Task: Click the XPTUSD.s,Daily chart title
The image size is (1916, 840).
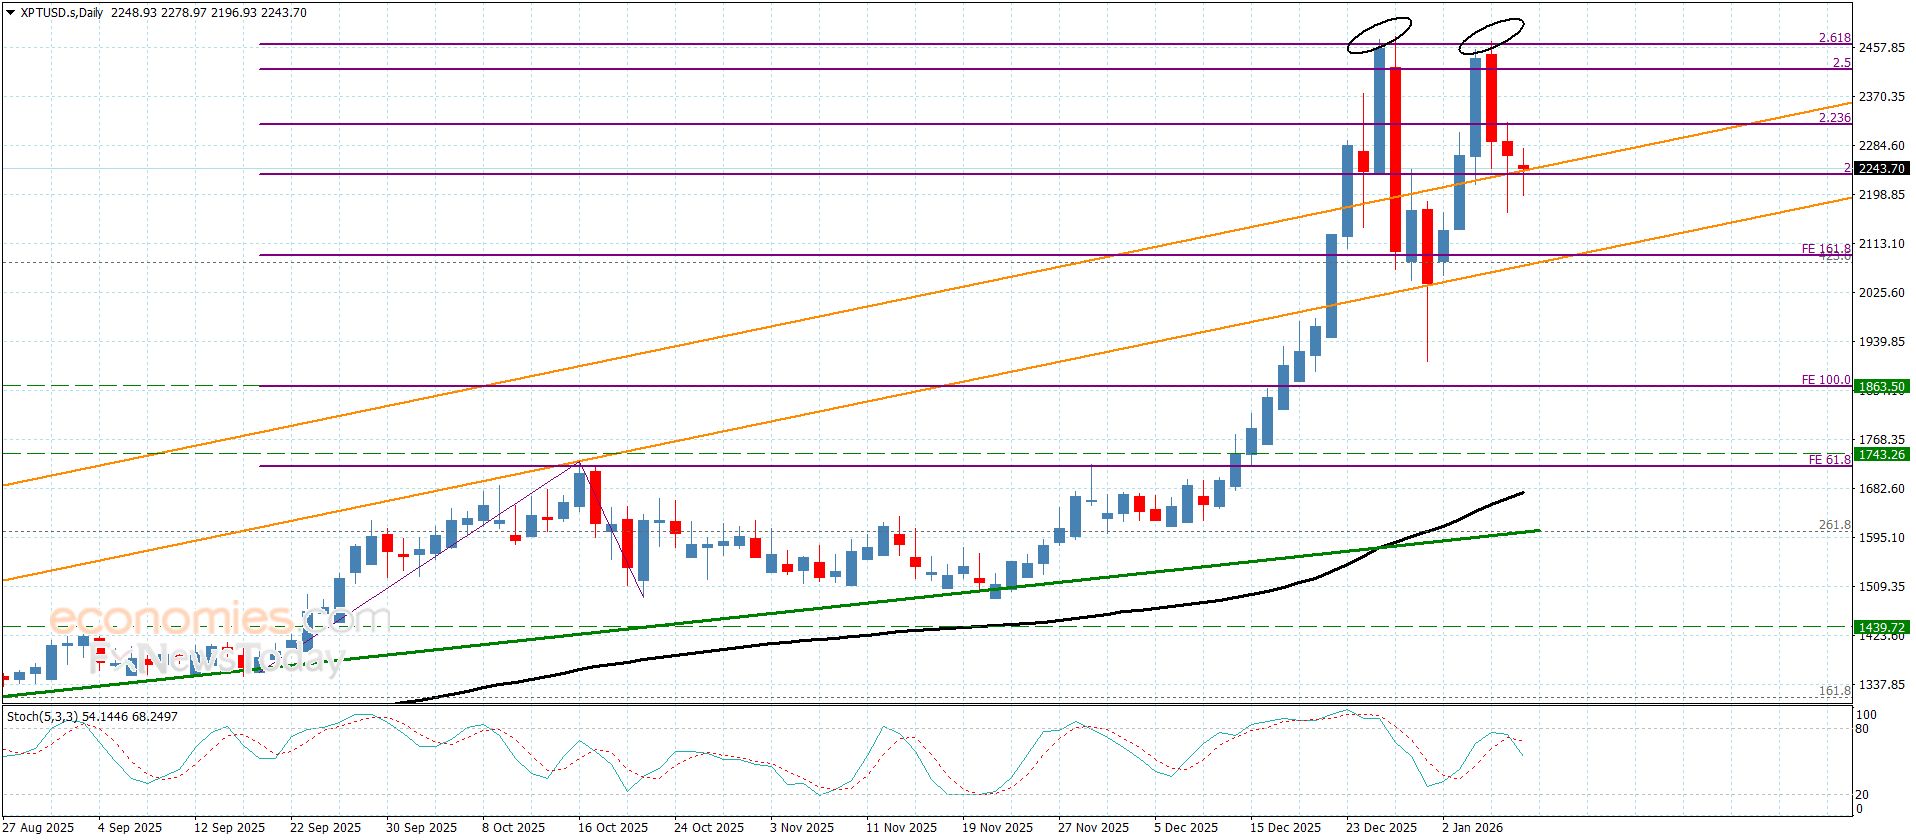Action: (62, 13)
